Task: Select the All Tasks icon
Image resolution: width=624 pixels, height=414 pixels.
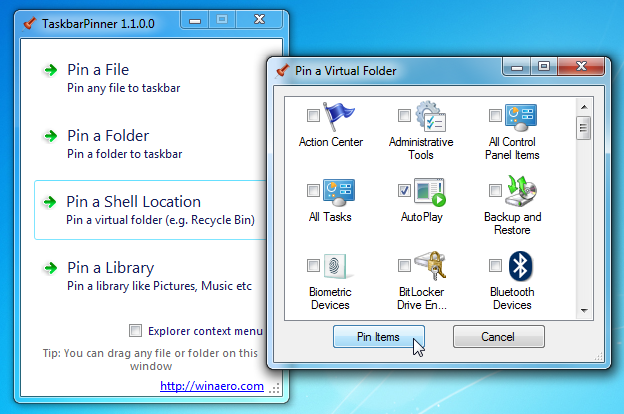Action: point(339,192)
